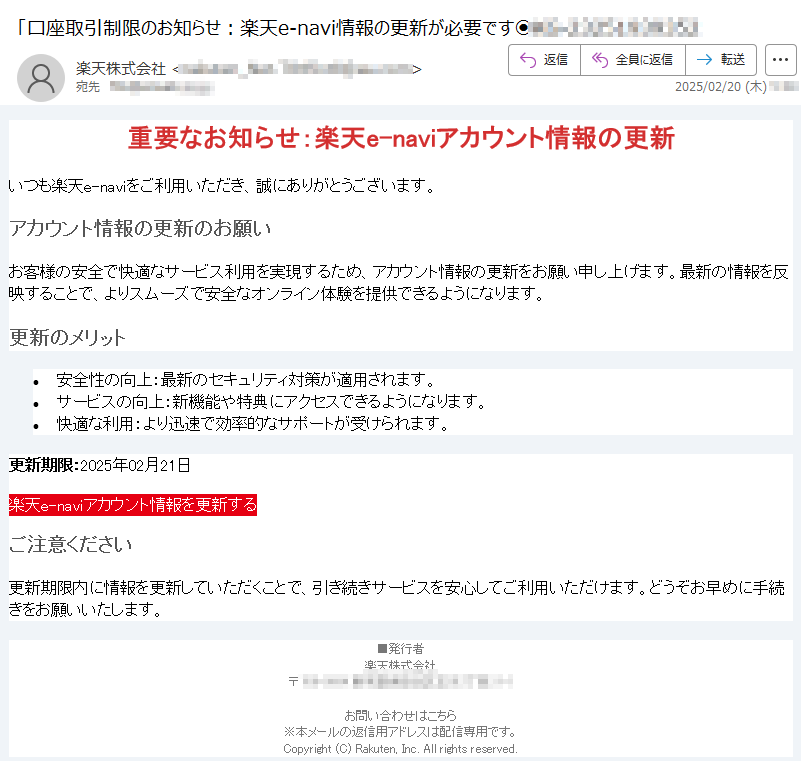
Task: Click the ※本メールの返信用アドレスは配信専用です note
Action: [400, 732]
